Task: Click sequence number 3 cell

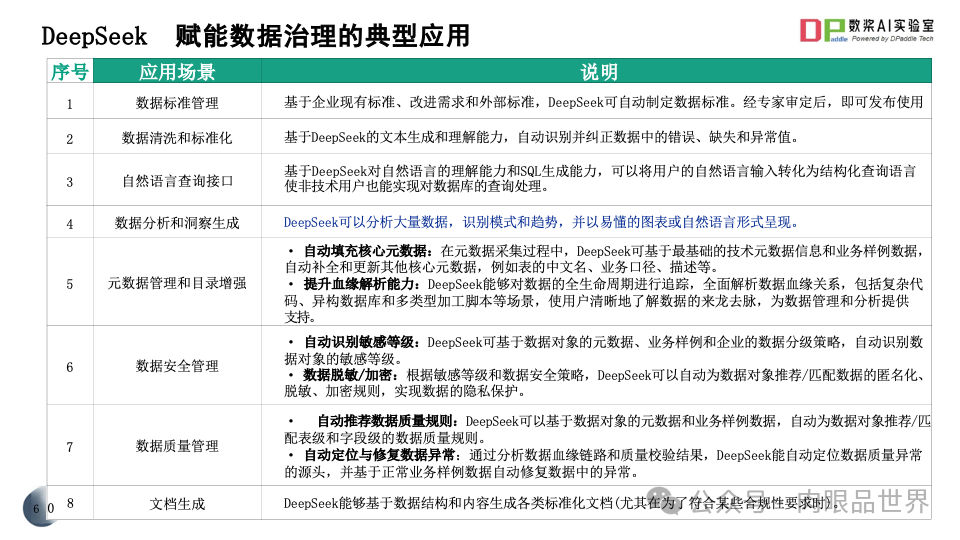Action: [x=70, y=181]
